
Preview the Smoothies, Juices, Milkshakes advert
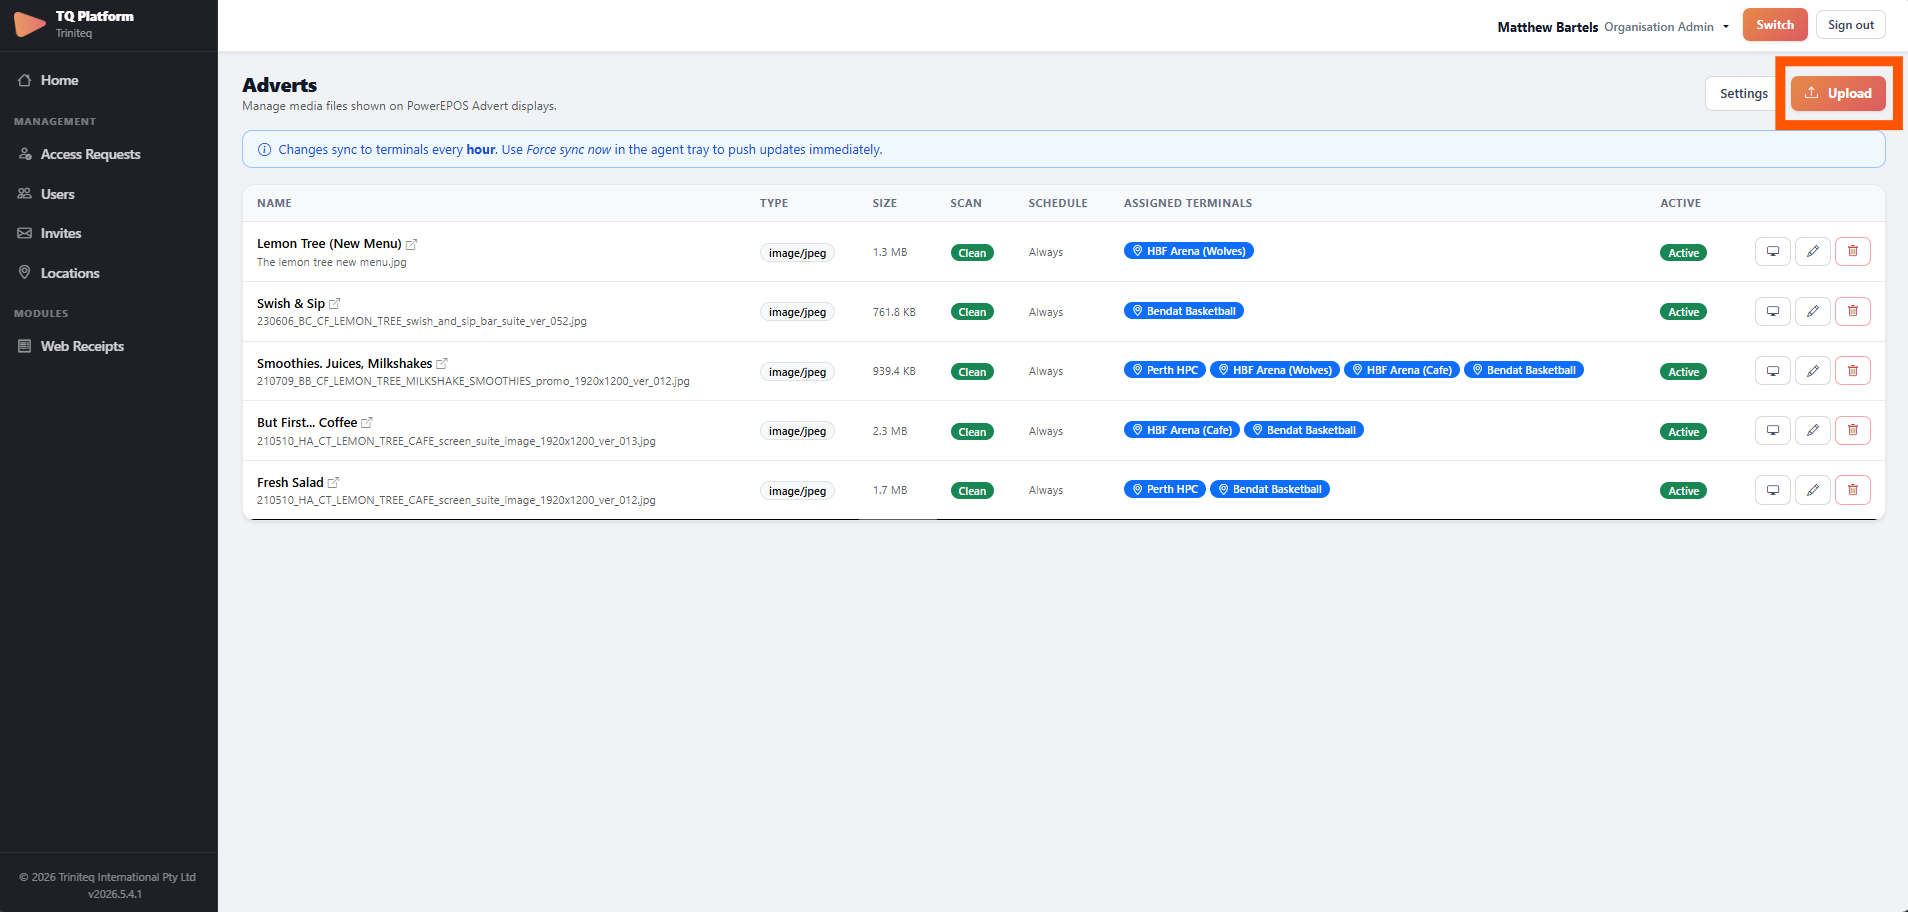coord(1772,371)
